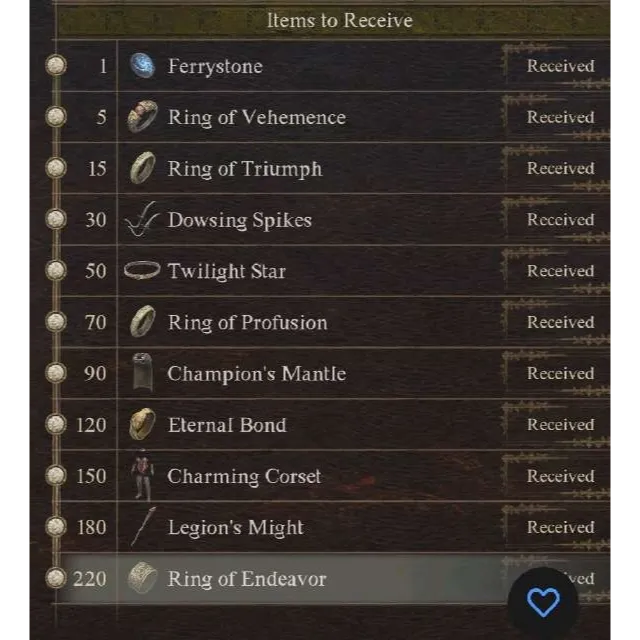Click the Items to Receive header
Viewport: 640px width, 640px height.
[339, 20]
